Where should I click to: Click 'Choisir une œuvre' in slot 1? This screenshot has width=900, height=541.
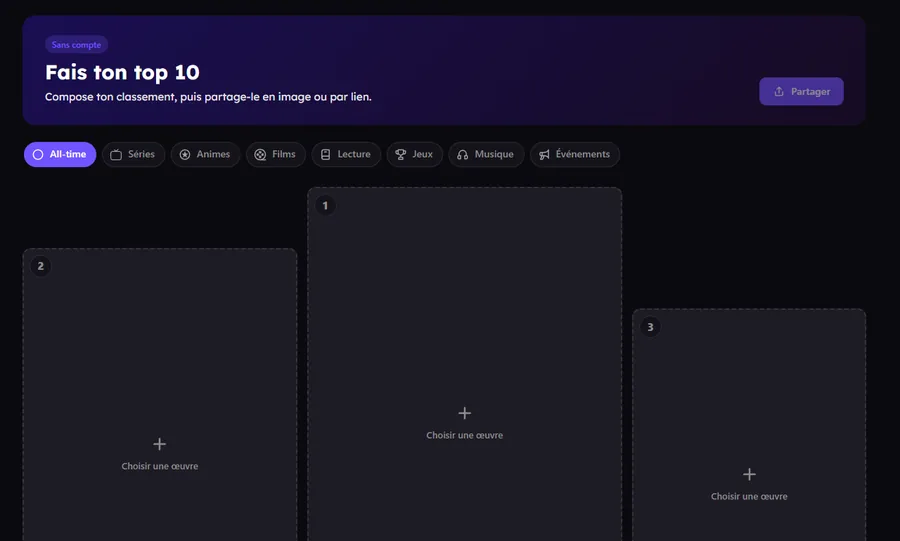click(464, 435)
